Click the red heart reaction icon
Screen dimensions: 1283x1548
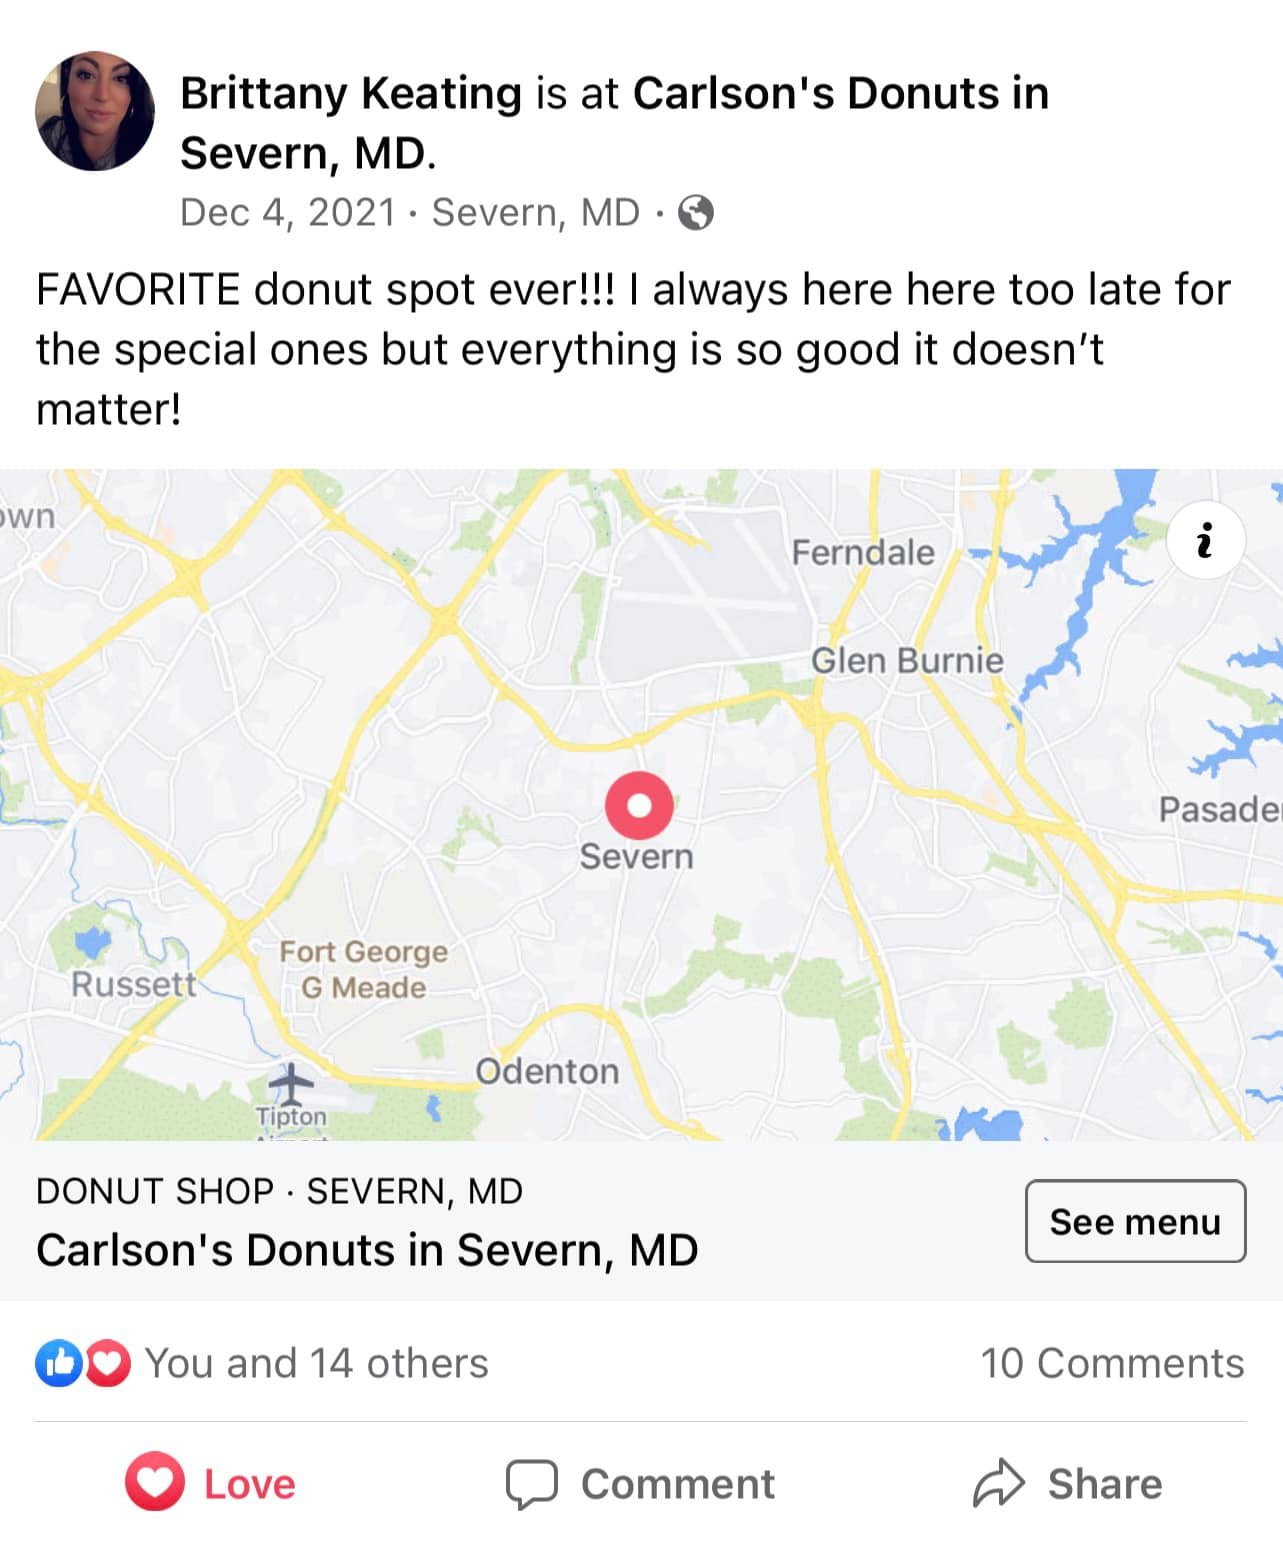[x=108, y=1363]
